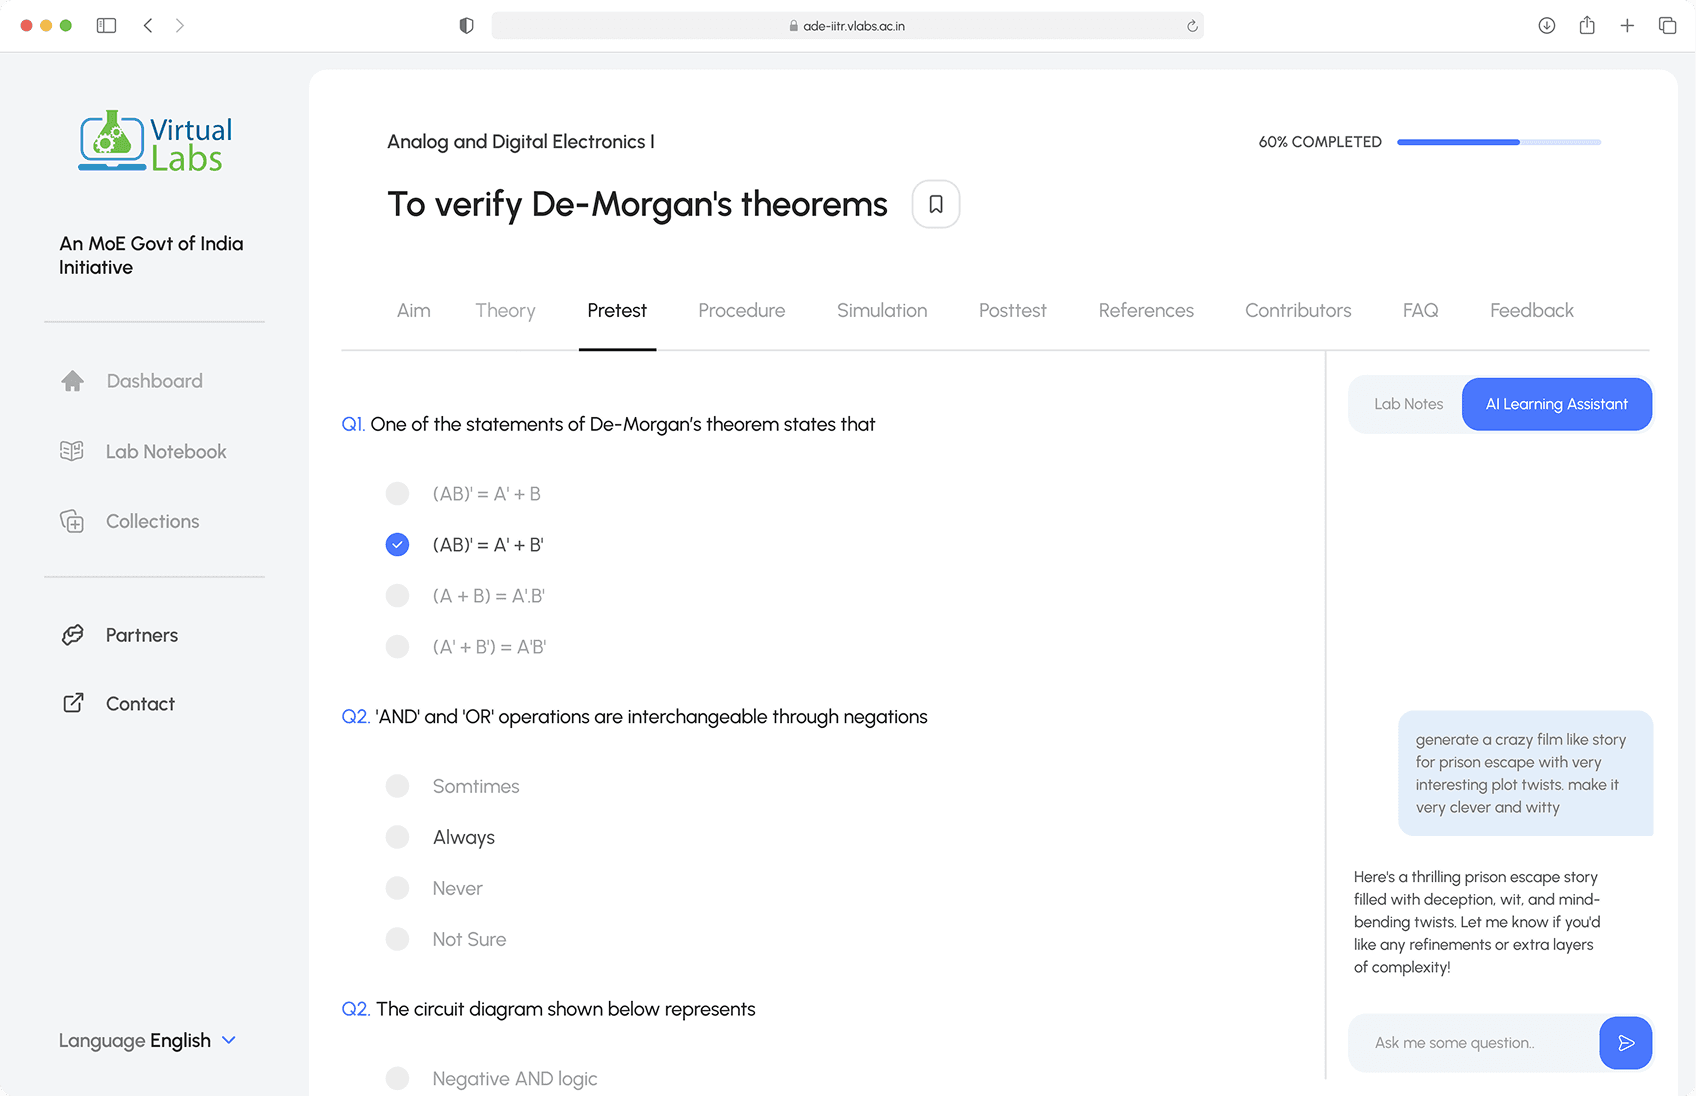Reload the page with the refresh icon
Image resolution: width=1696 pixels, height=1096 pixels.
coord(1192,26)
